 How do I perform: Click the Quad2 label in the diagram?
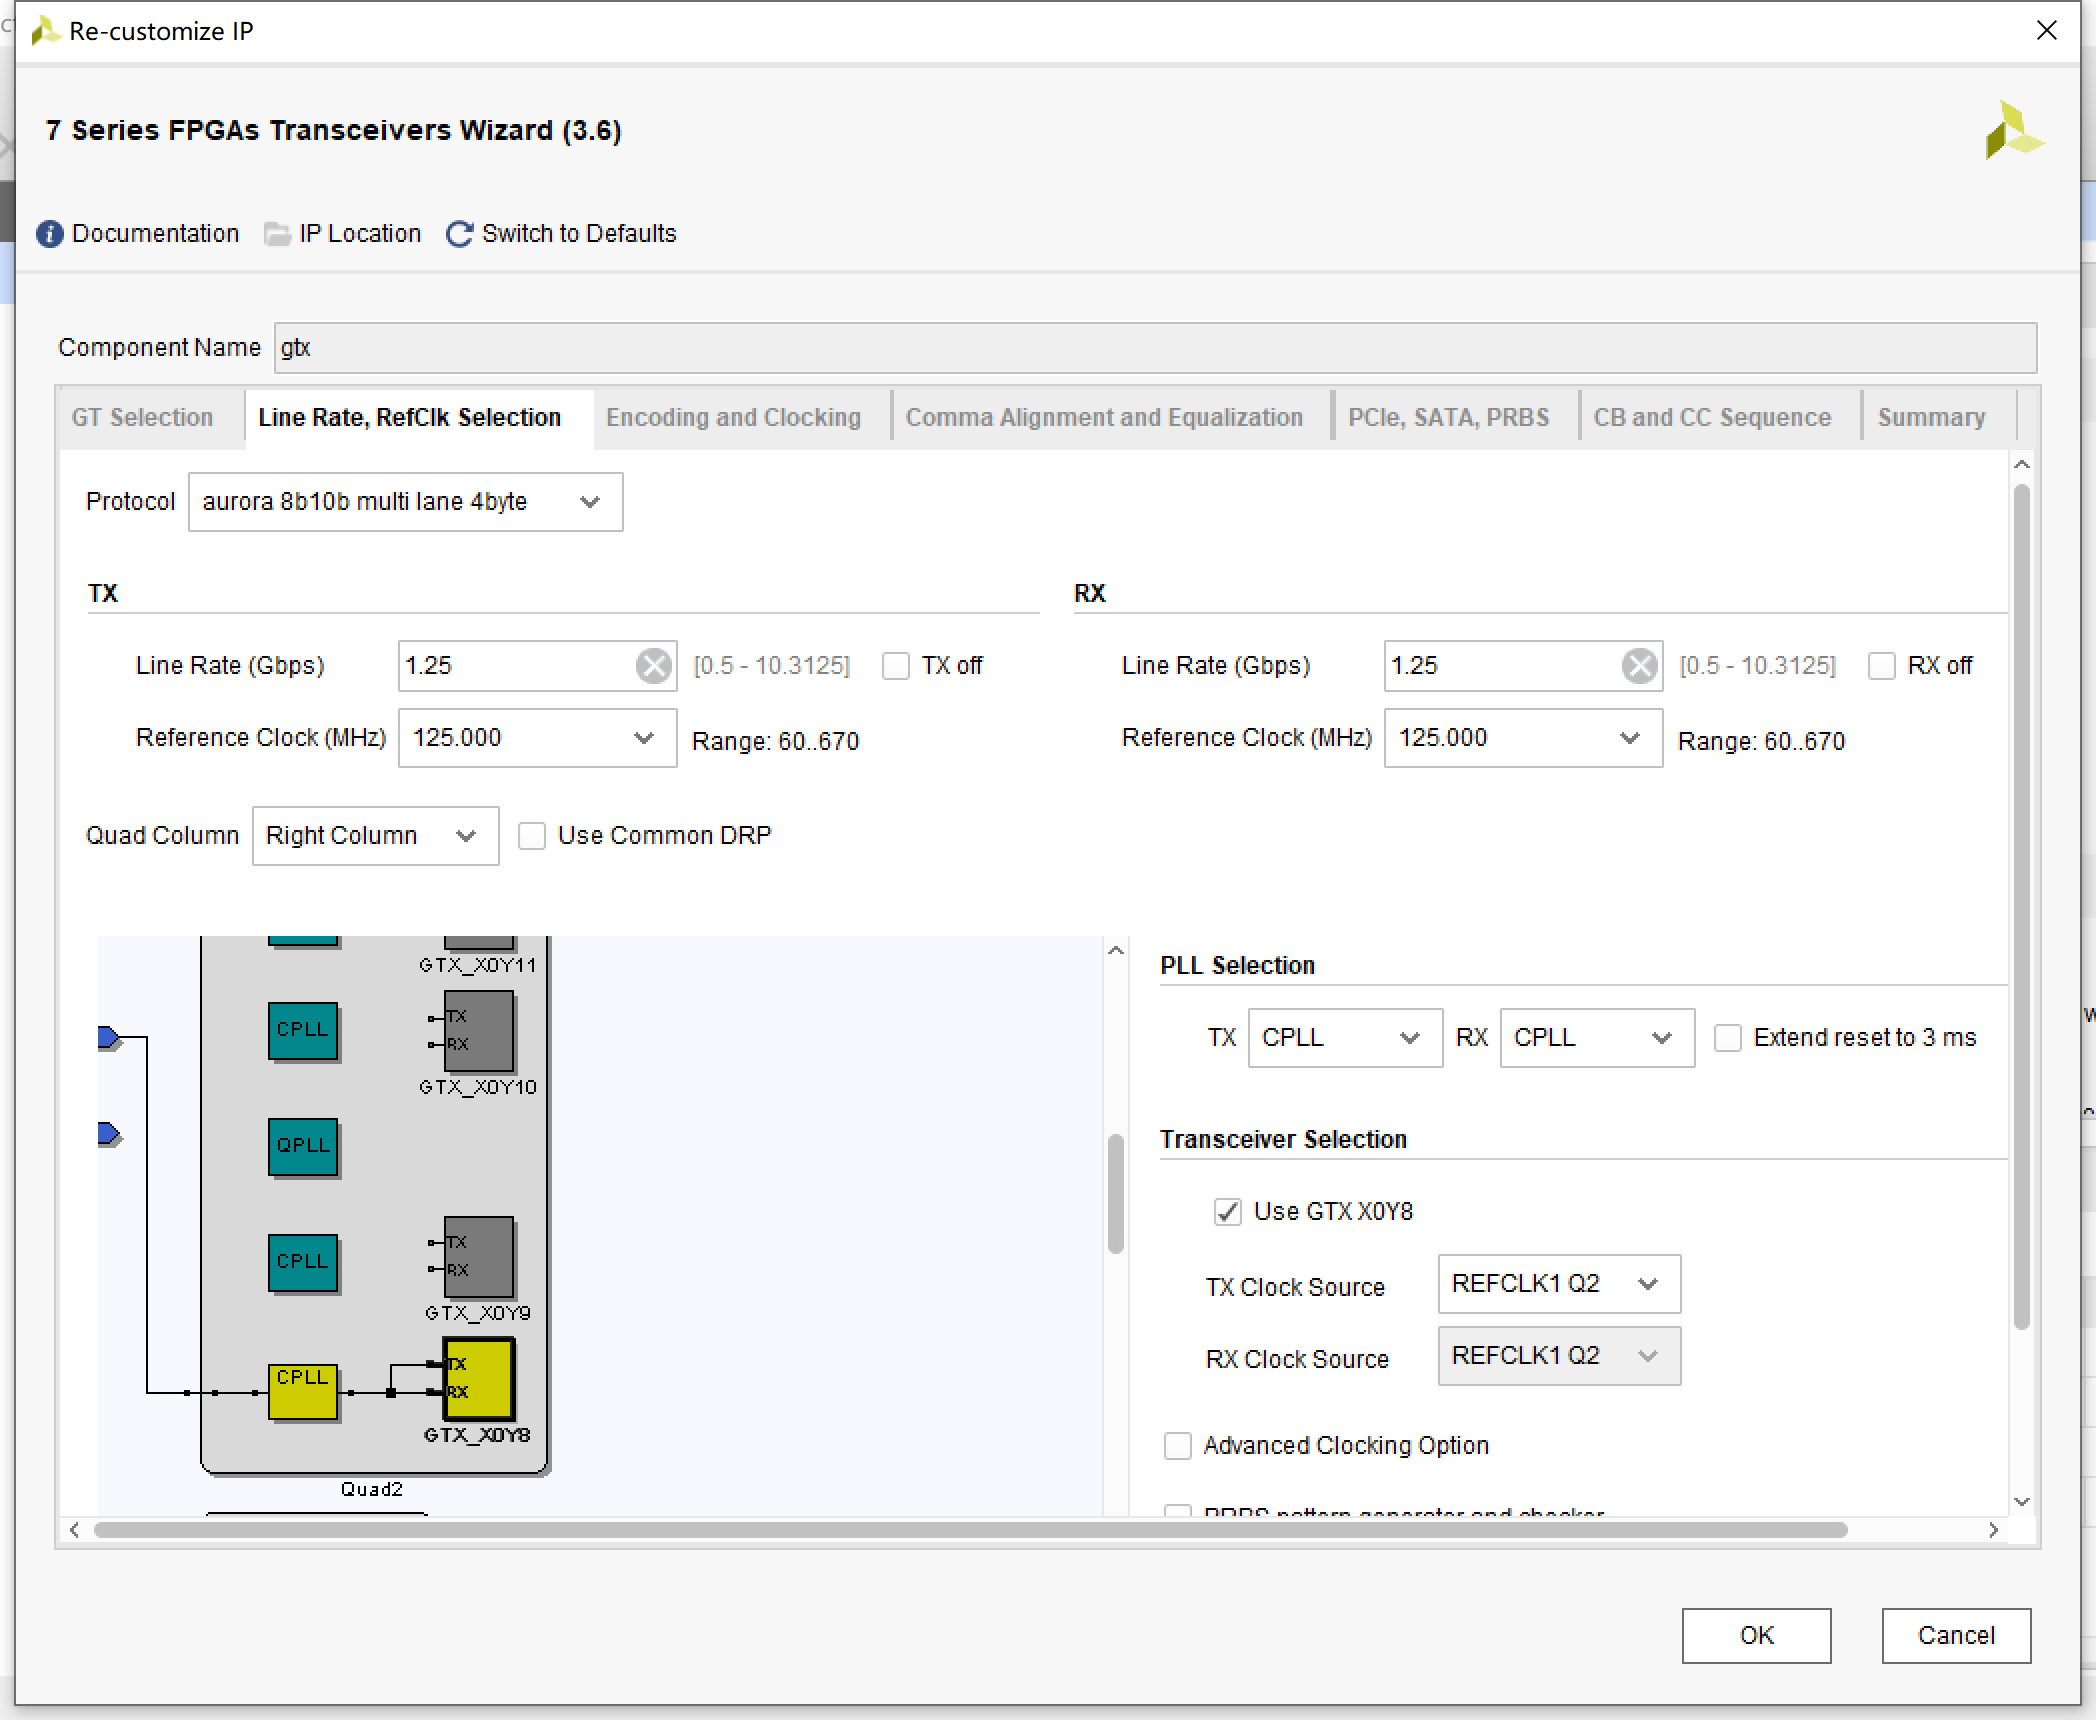(371, 1489)
